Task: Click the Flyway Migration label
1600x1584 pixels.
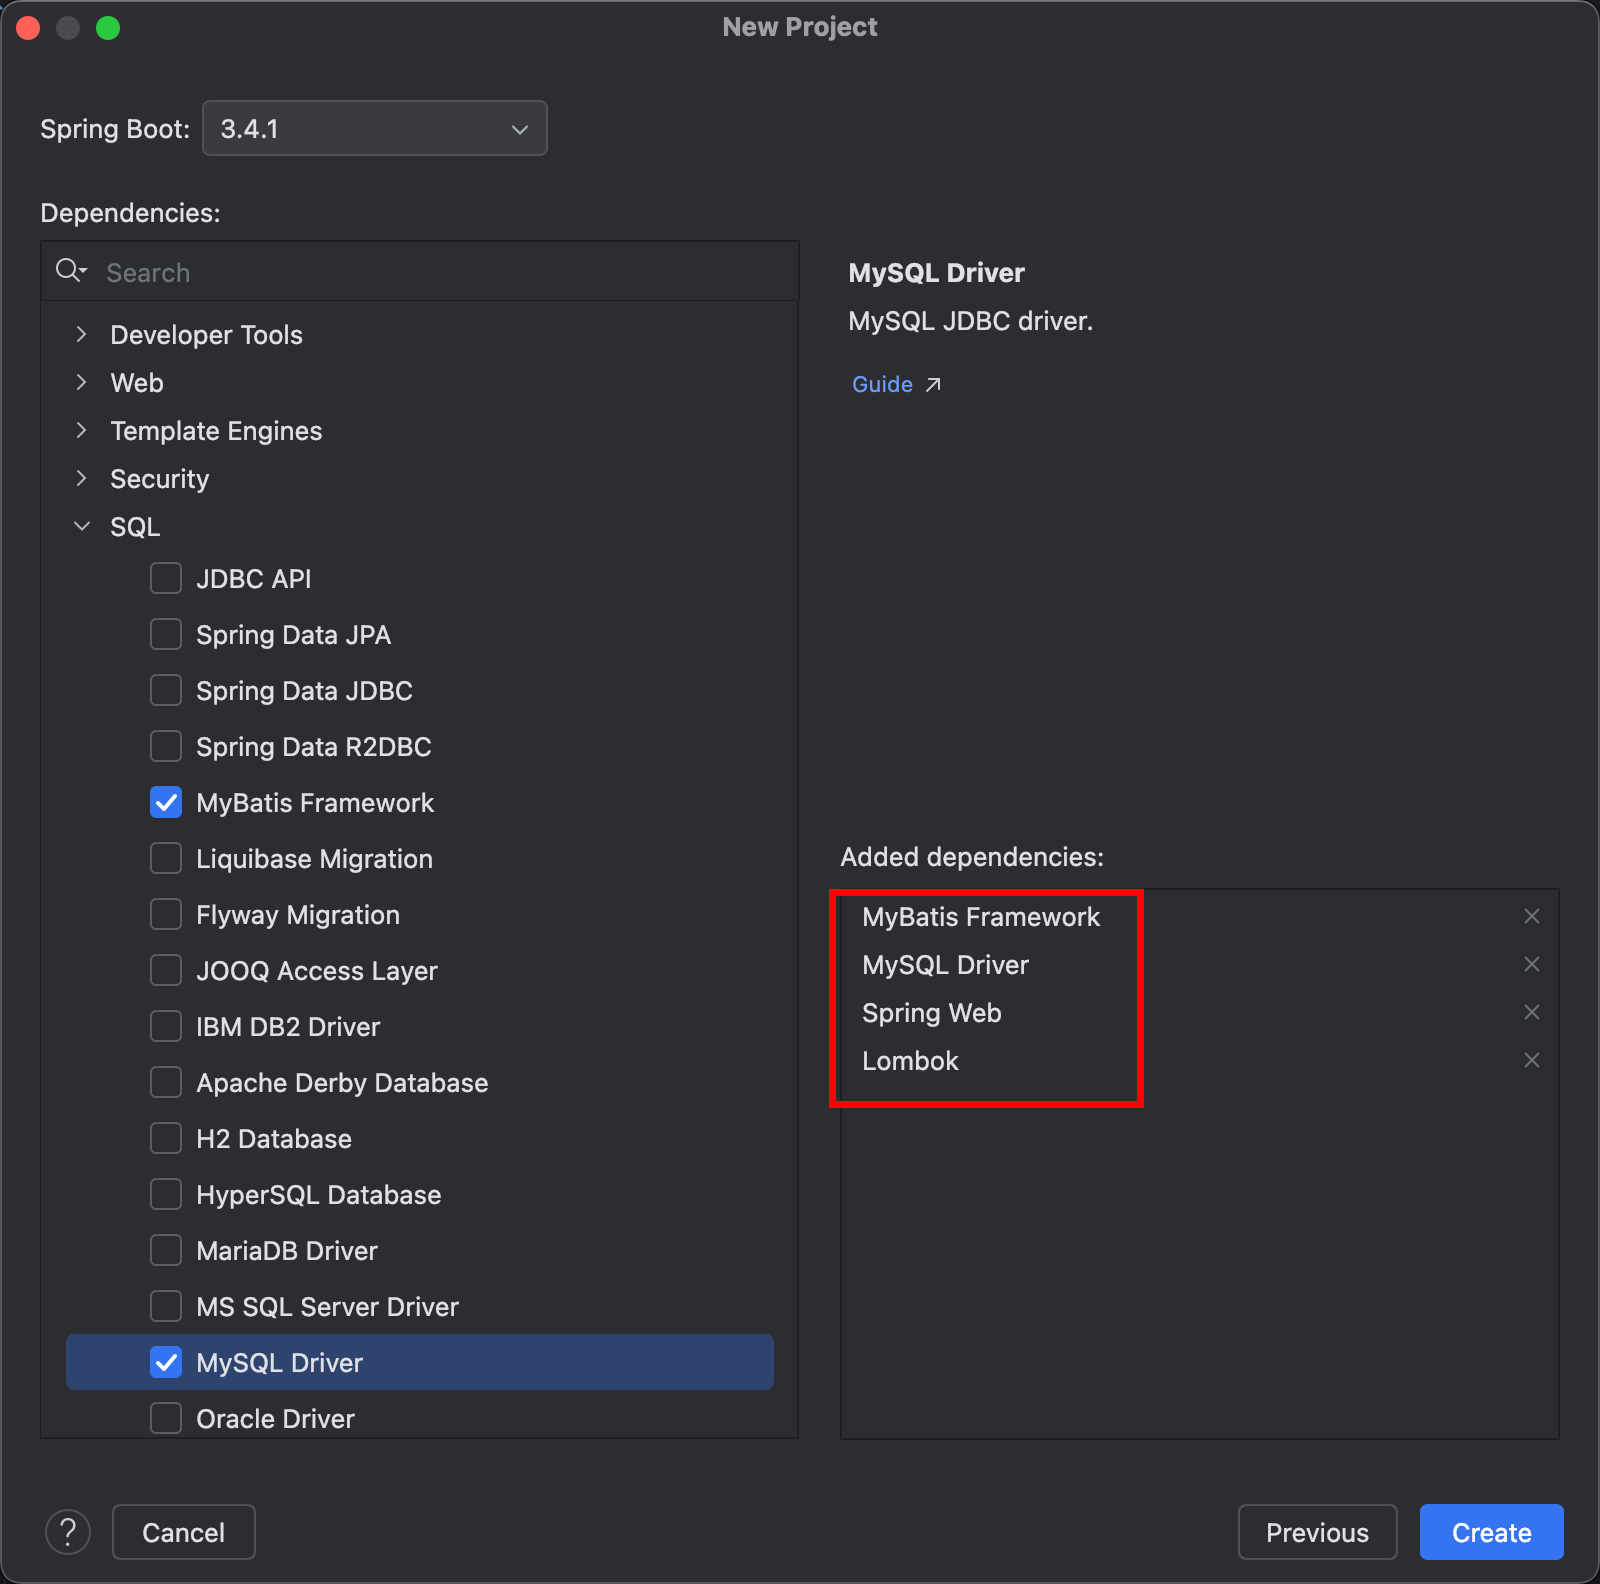Action: click(298, 915)
